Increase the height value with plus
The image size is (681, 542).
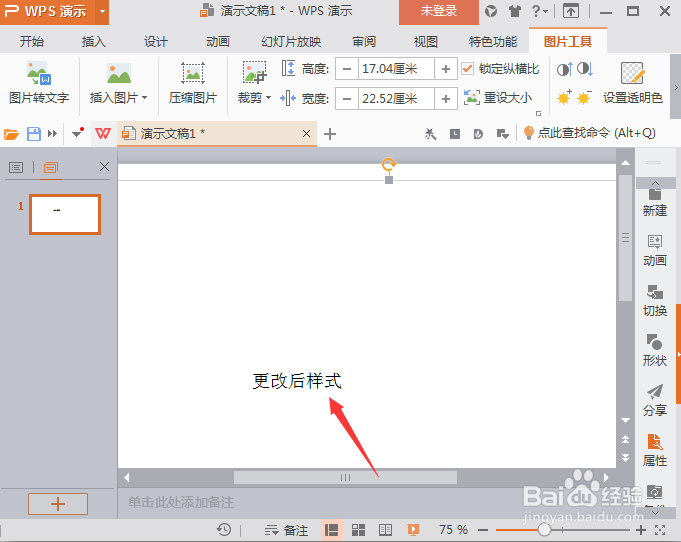pos(446,69)
